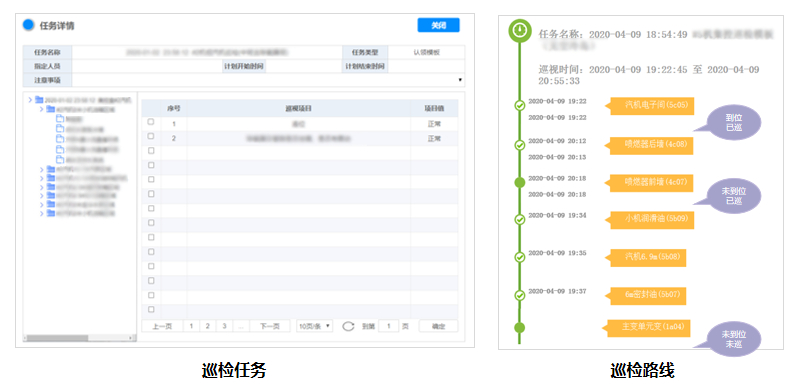Screen dimensions: 795x392
Task: Go to next page with 下一页
Action: coord(270,326)
